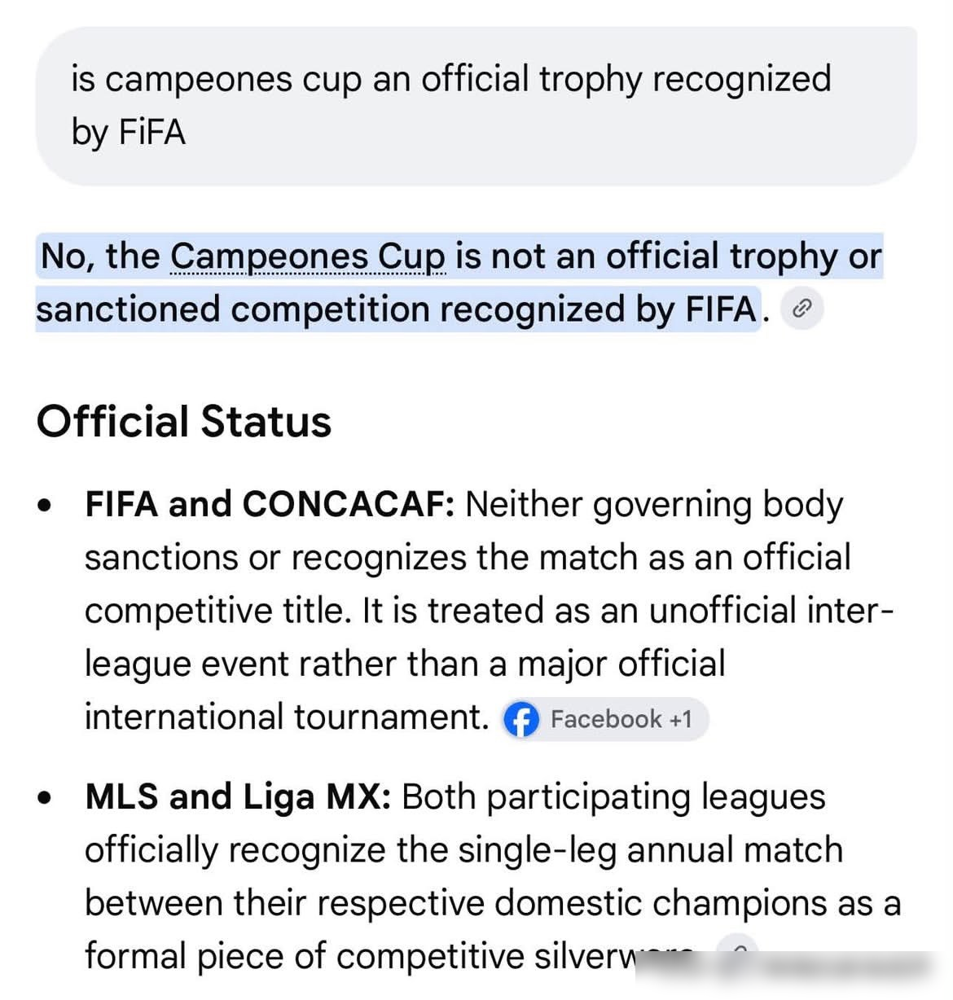Tap the search query bubble to edit it
953x1000 pixels.
pos(476,106)
